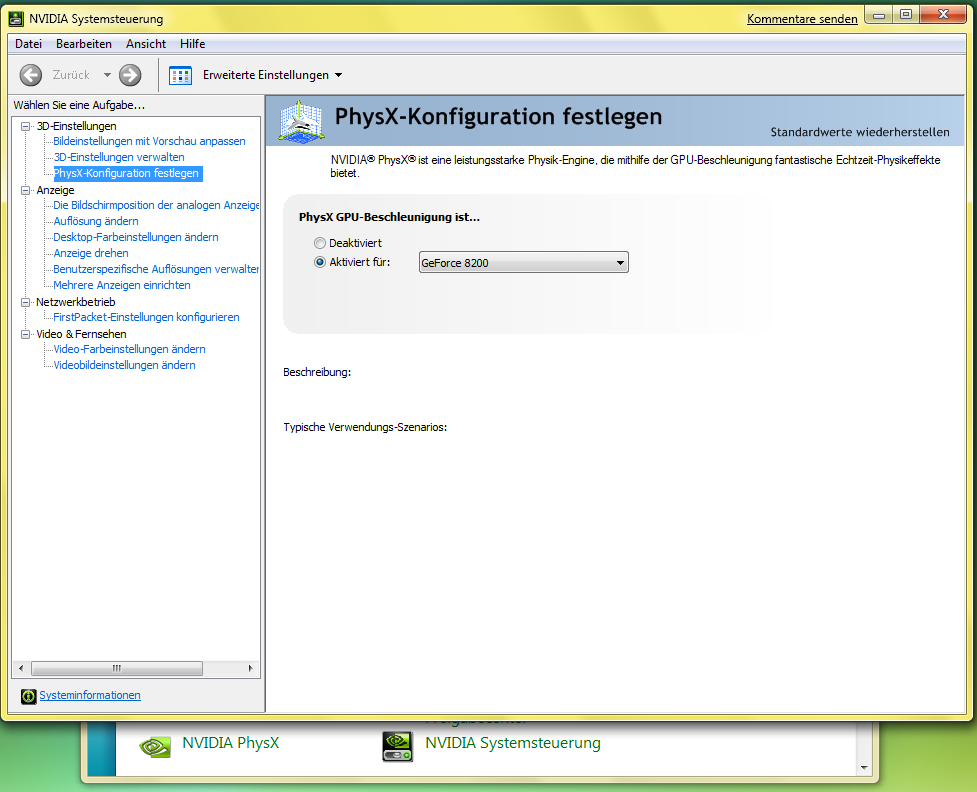Viewport: 977px width, 792px height.
Task: Close the NVIDIA Systemsteuerung window
Action: coord(943,15)
